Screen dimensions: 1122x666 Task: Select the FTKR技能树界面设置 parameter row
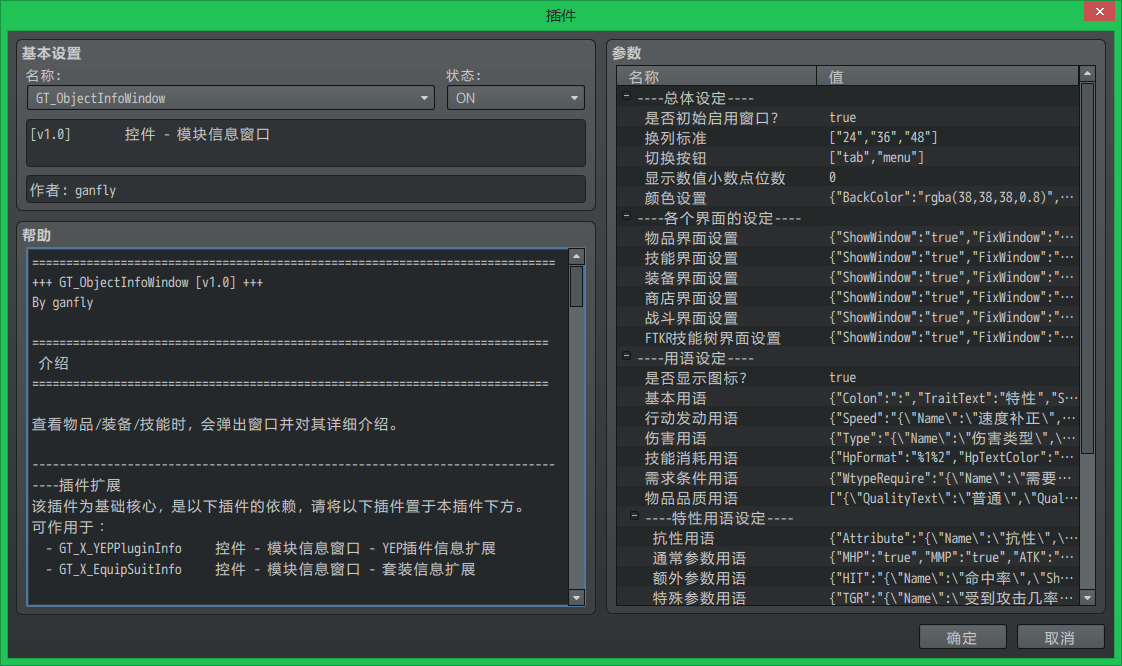(x=848, y=338)
